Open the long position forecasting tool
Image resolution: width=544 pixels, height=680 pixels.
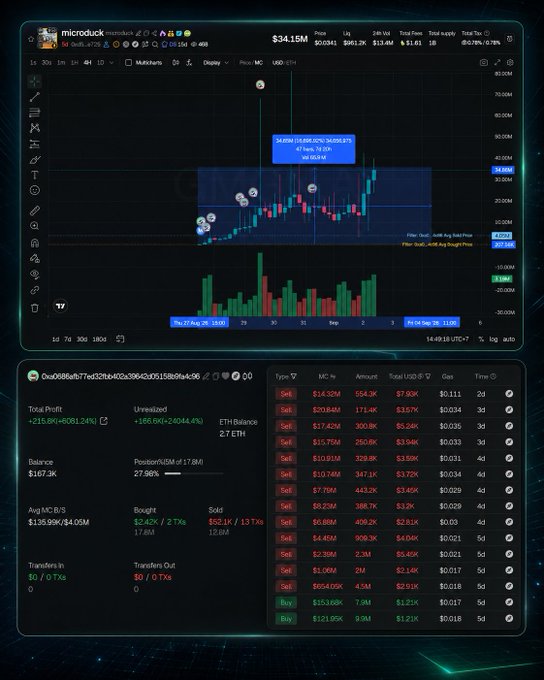click(35, 144)
